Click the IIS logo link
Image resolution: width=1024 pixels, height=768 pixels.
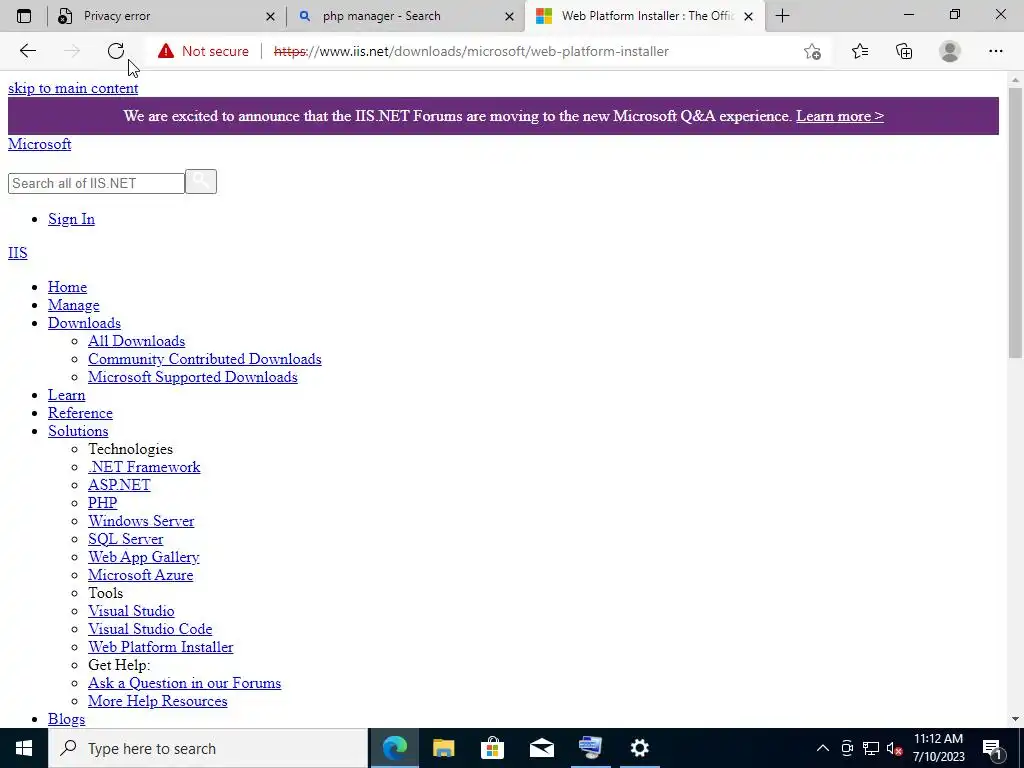tap(18, 253)
